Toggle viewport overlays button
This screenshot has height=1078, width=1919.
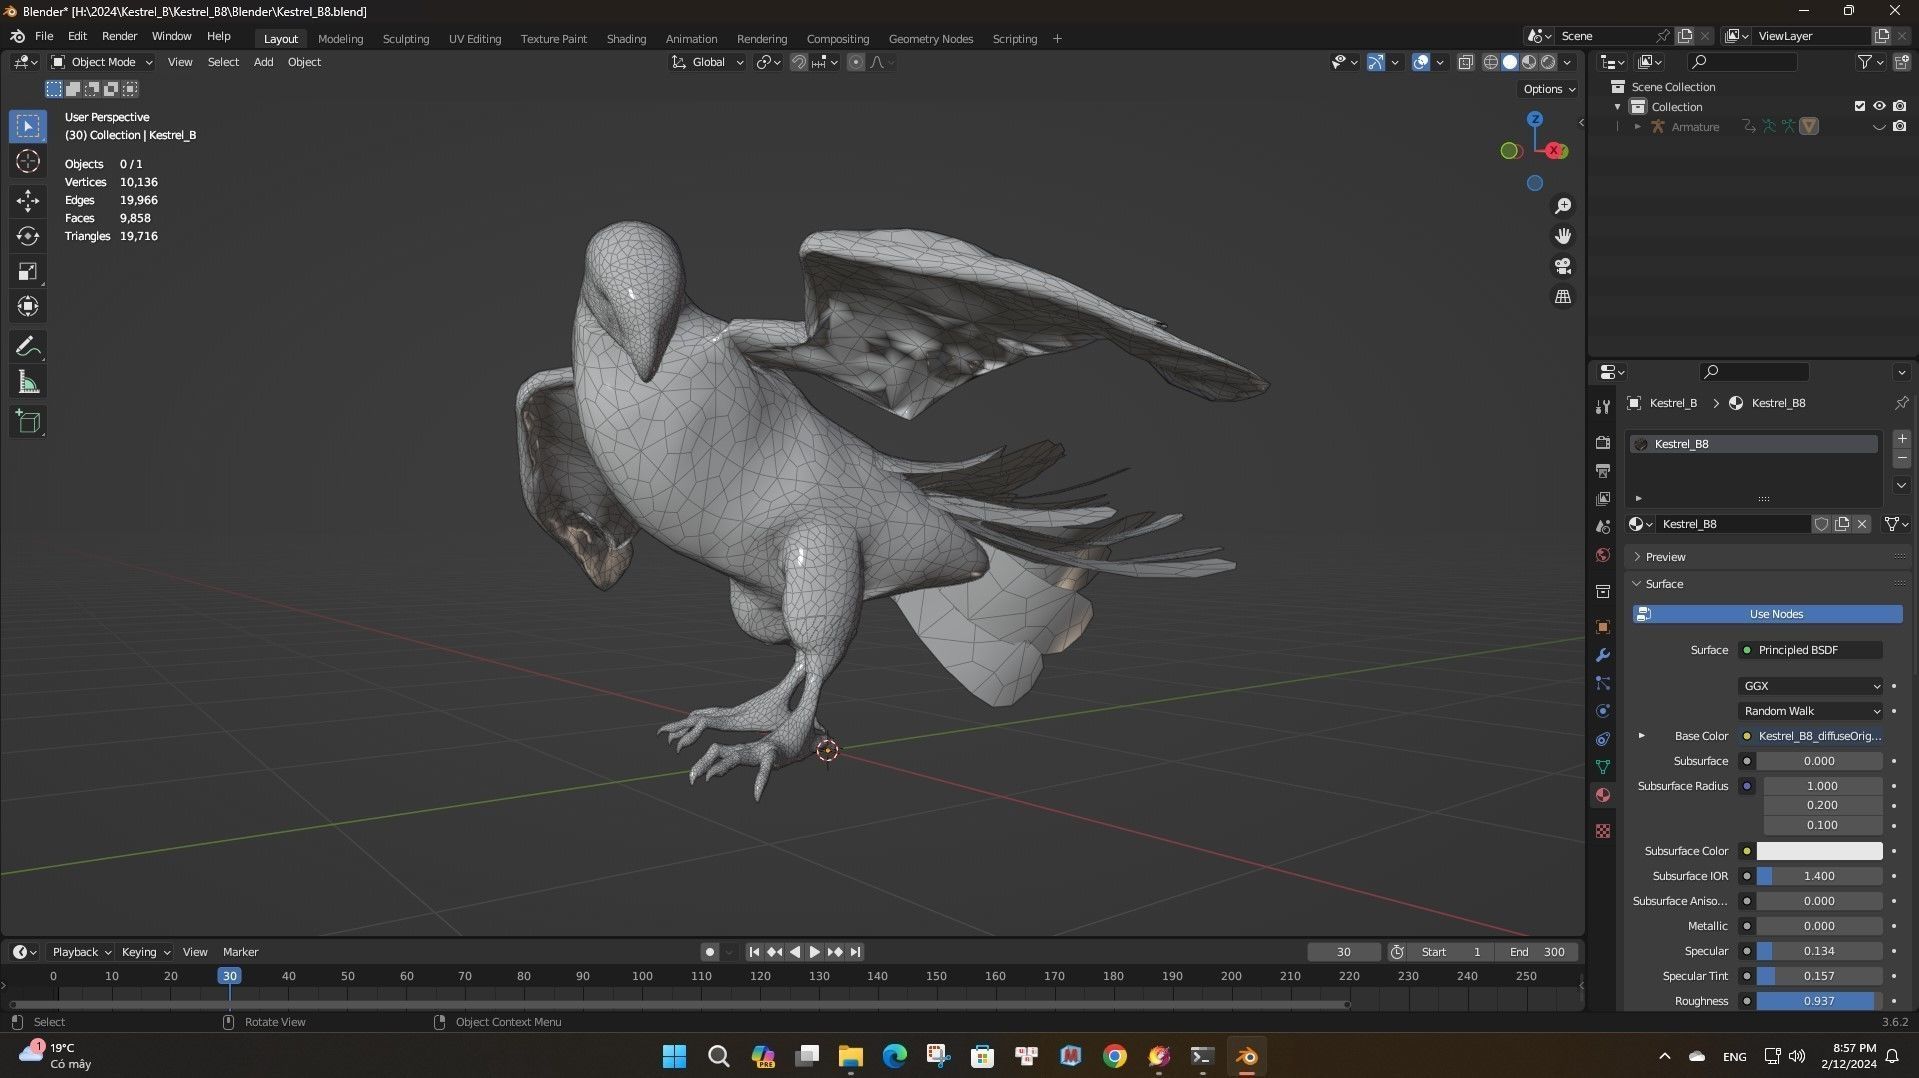(1420, 62)
